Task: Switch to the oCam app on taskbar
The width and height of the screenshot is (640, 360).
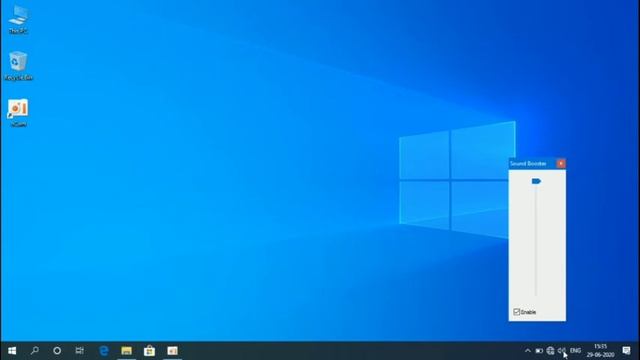Action: point(172,351)
